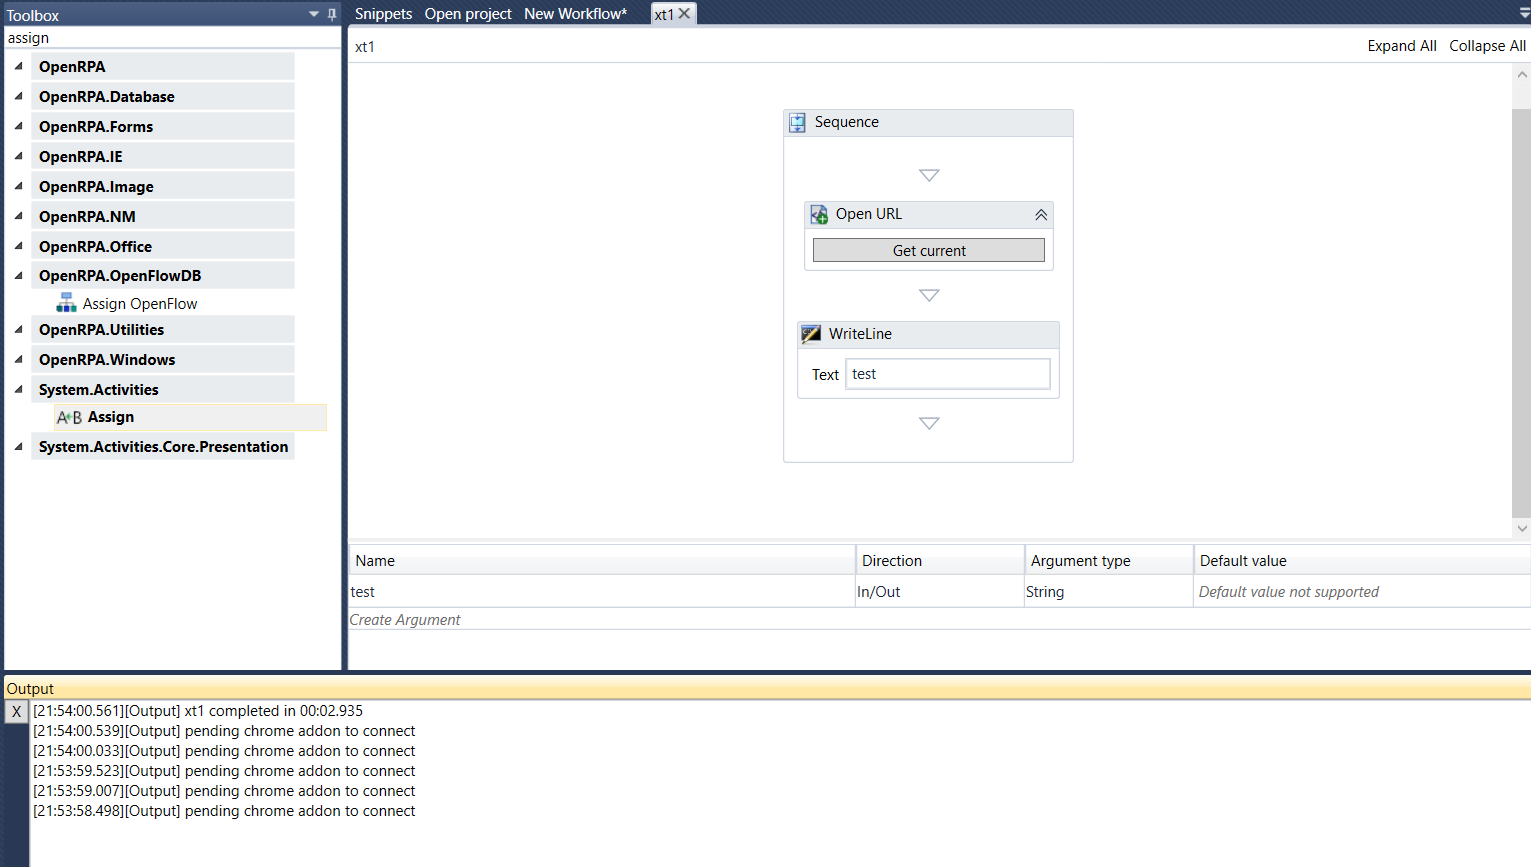Close the xt1 tab
Image resolution: width=1531 pixels, height=867 pixels.
coord(685,14)
